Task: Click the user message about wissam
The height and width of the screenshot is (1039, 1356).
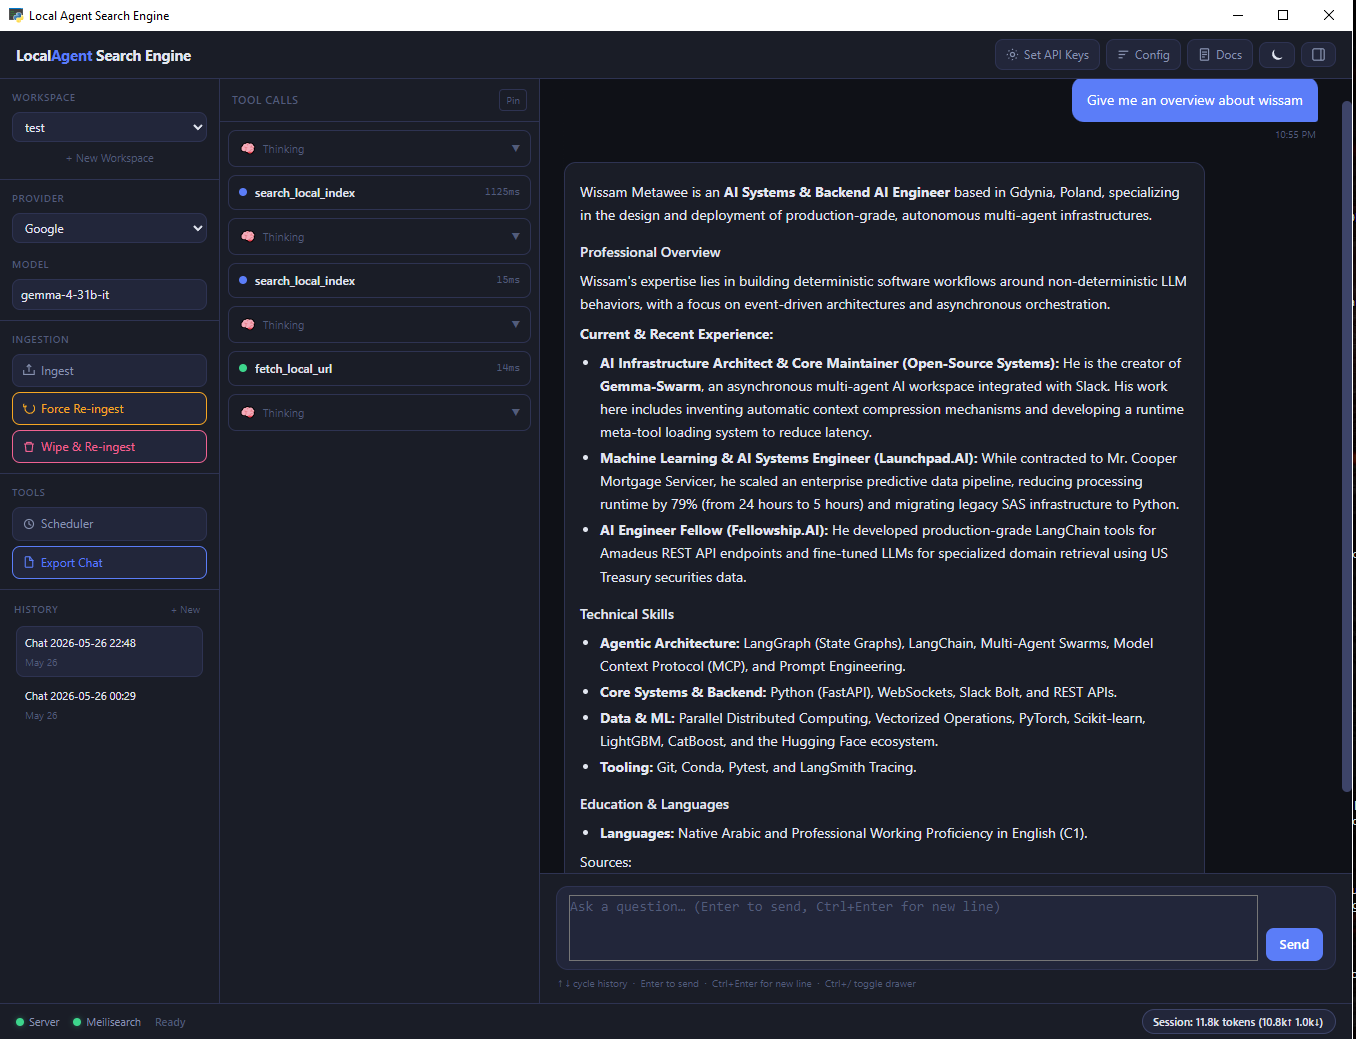Action: (1195, 100)
